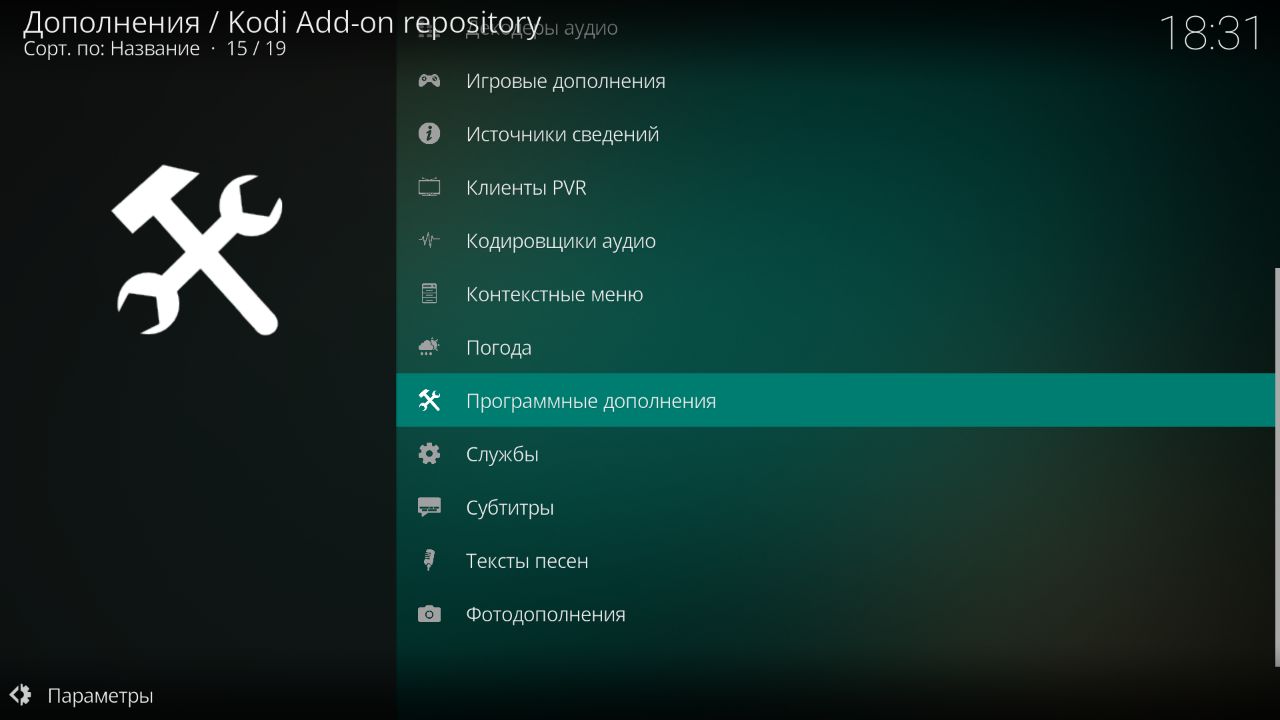This screenshot has width=1280, height=720.
Task: Click the subtitles icon beside Субтитры
Action: 429,507
